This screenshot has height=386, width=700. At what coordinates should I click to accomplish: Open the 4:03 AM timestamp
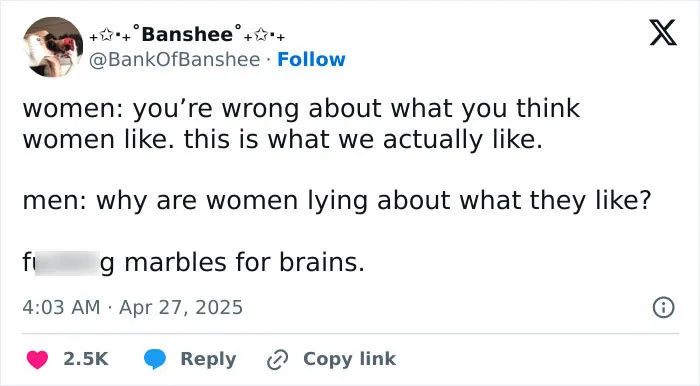(61, 307)
